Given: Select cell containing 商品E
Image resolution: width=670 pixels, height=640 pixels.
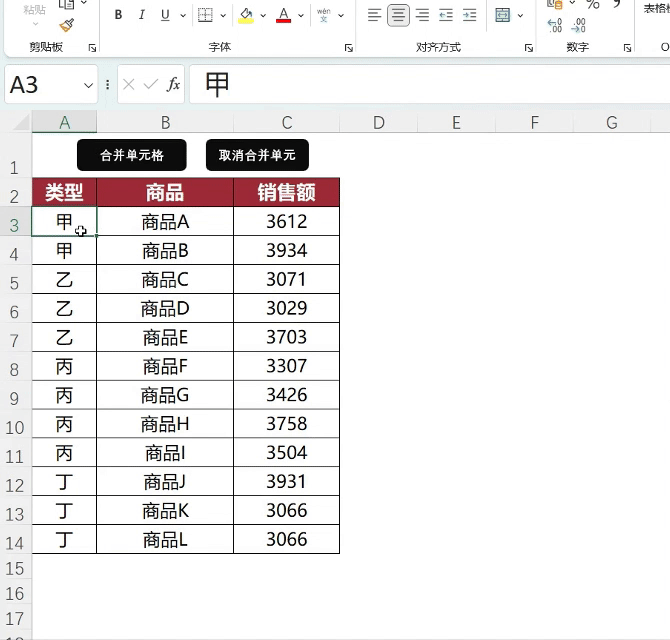Looking at the screenshot, I should point(165,338).
